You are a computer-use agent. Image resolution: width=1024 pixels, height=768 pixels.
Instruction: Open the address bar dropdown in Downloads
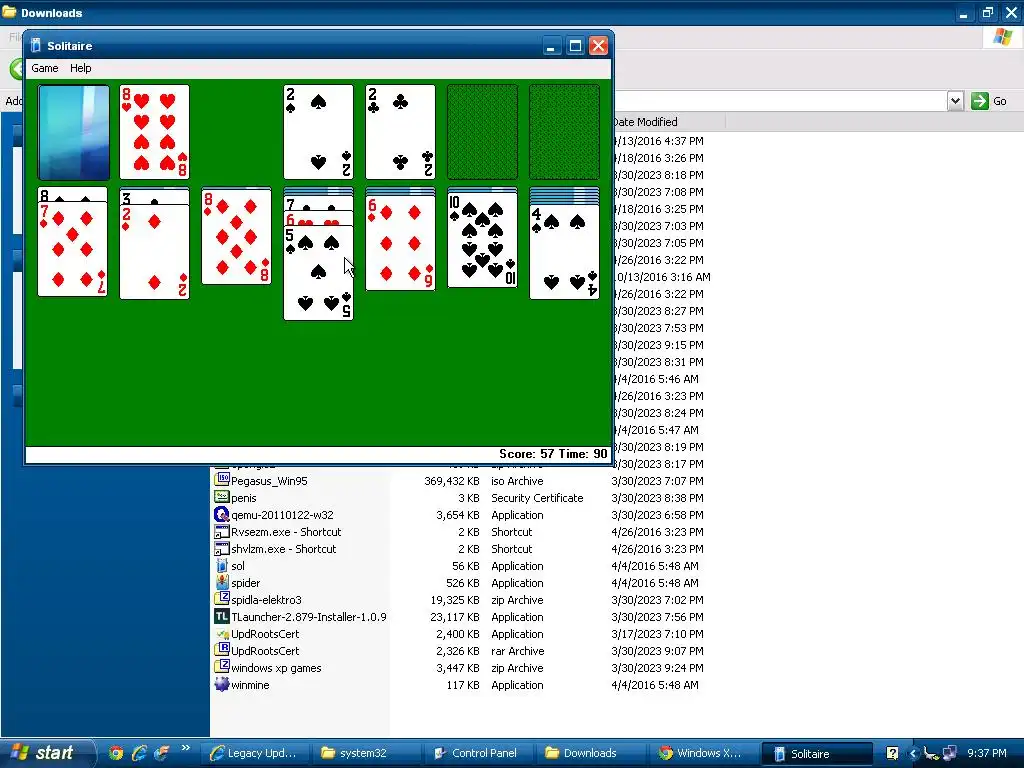tap(955, 101)
